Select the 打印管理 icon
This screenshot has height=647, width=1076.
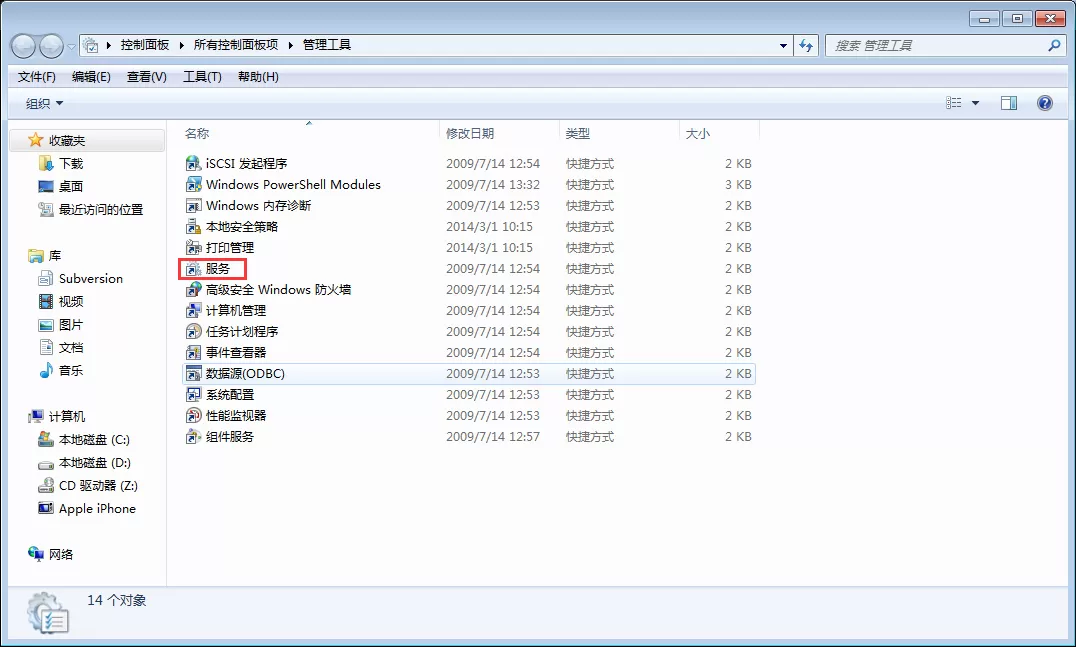pos(194,248)
